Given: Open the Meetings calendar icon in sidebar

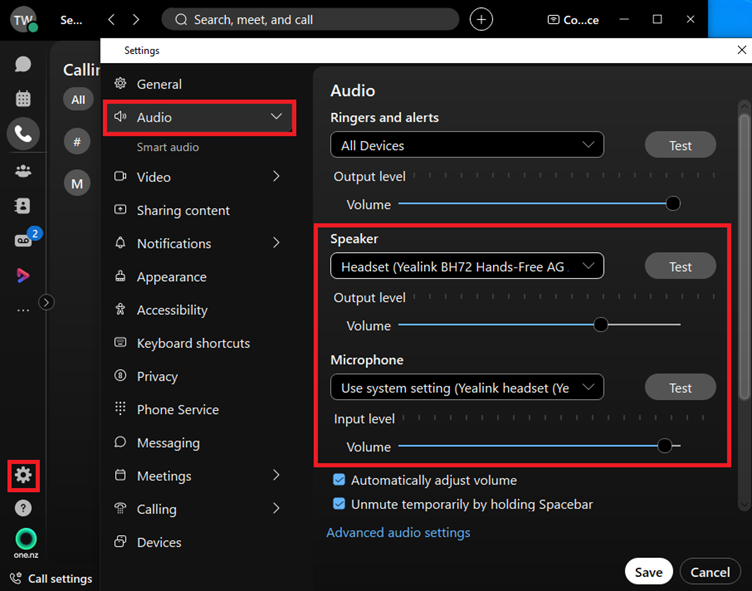Looking at the screenshot, I should click(23, 99).
